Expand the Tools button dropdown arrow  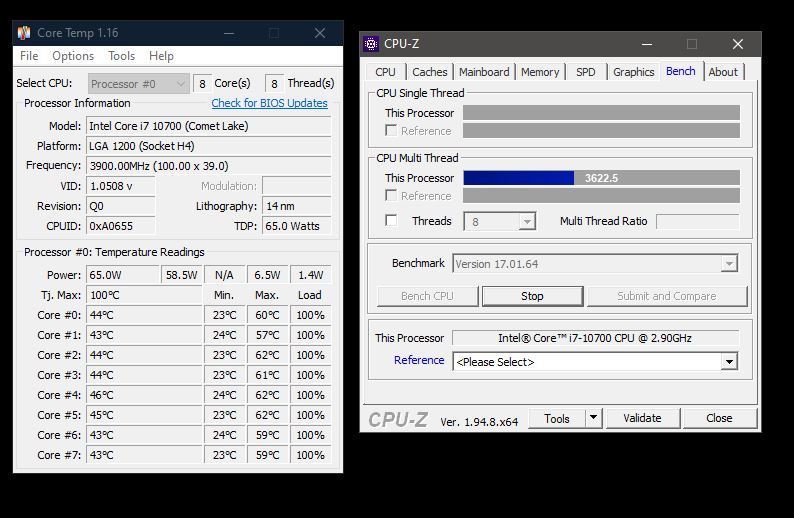(x=593, y=418)
